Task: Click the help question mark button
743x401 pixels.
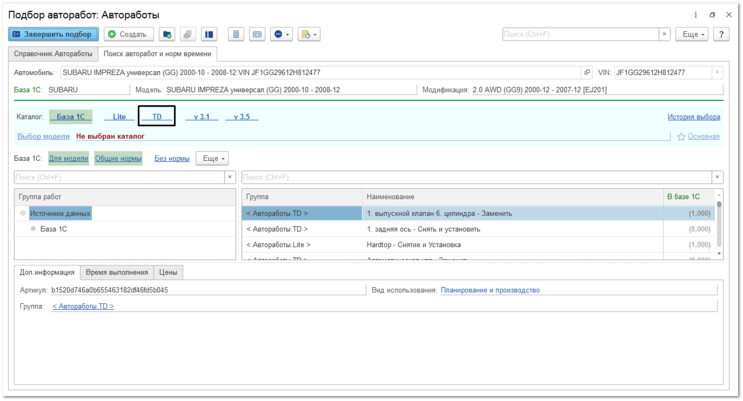Action: 721,34
